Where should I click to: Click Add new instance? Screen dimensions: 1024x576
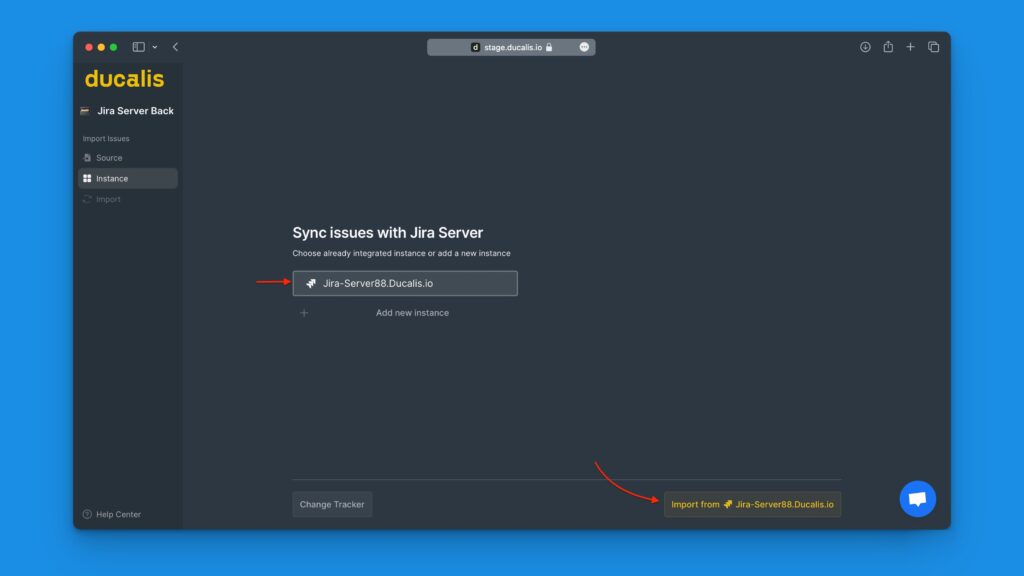pyautogui.click(x=412, y=313)
